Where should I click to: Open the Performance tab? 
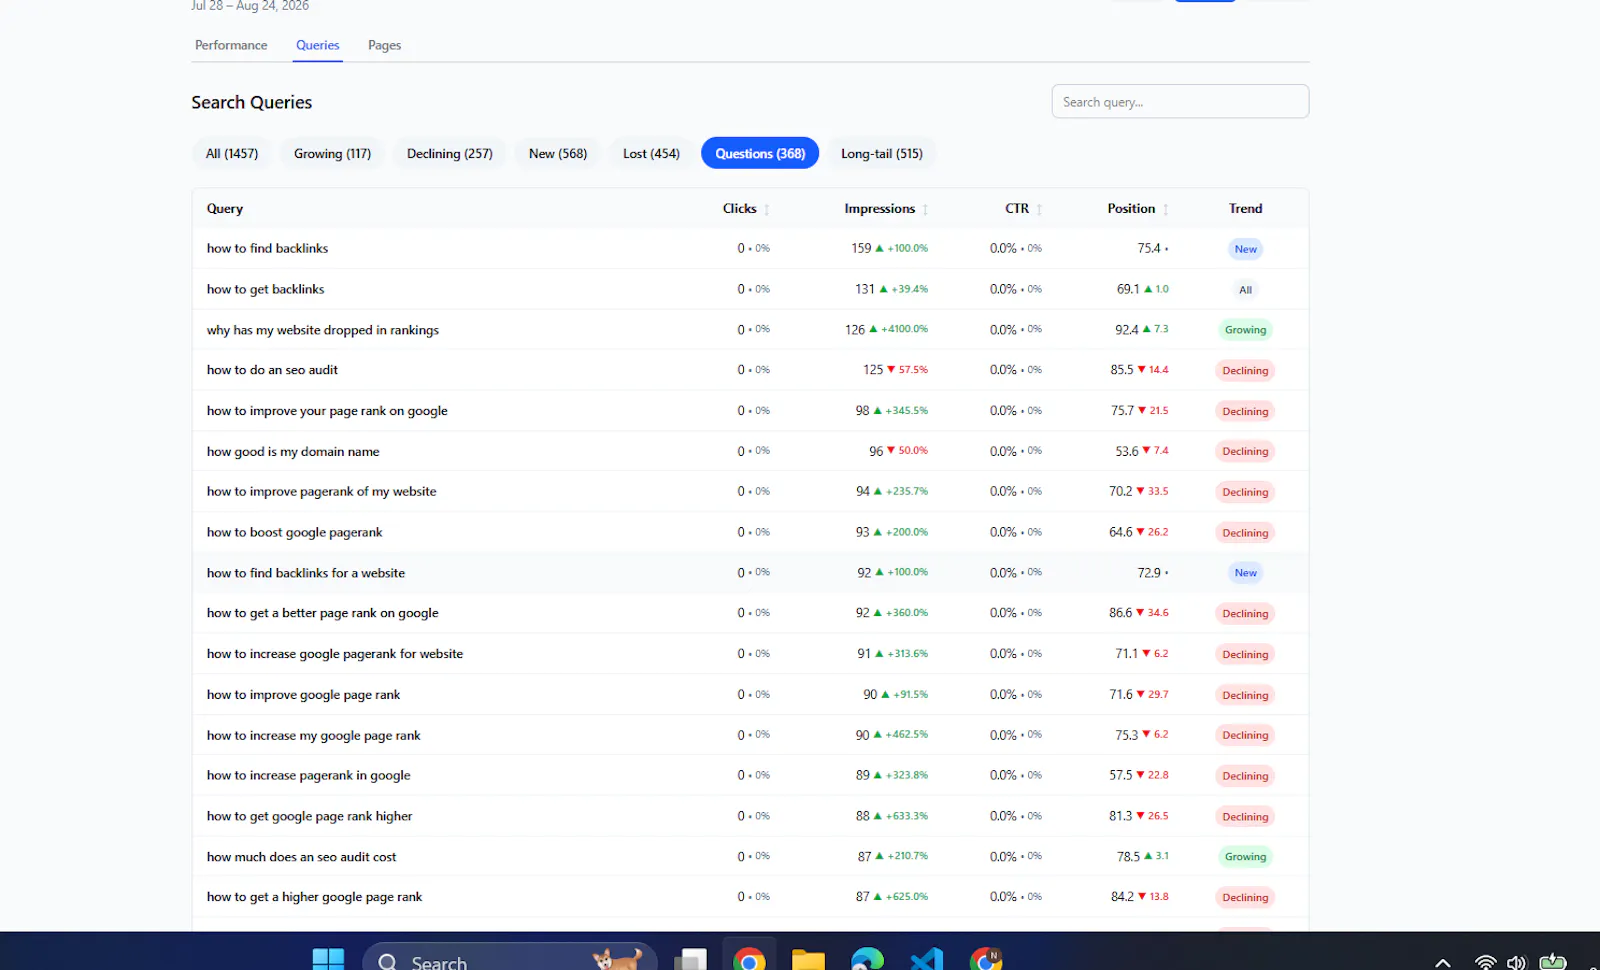tap(231, 45)
